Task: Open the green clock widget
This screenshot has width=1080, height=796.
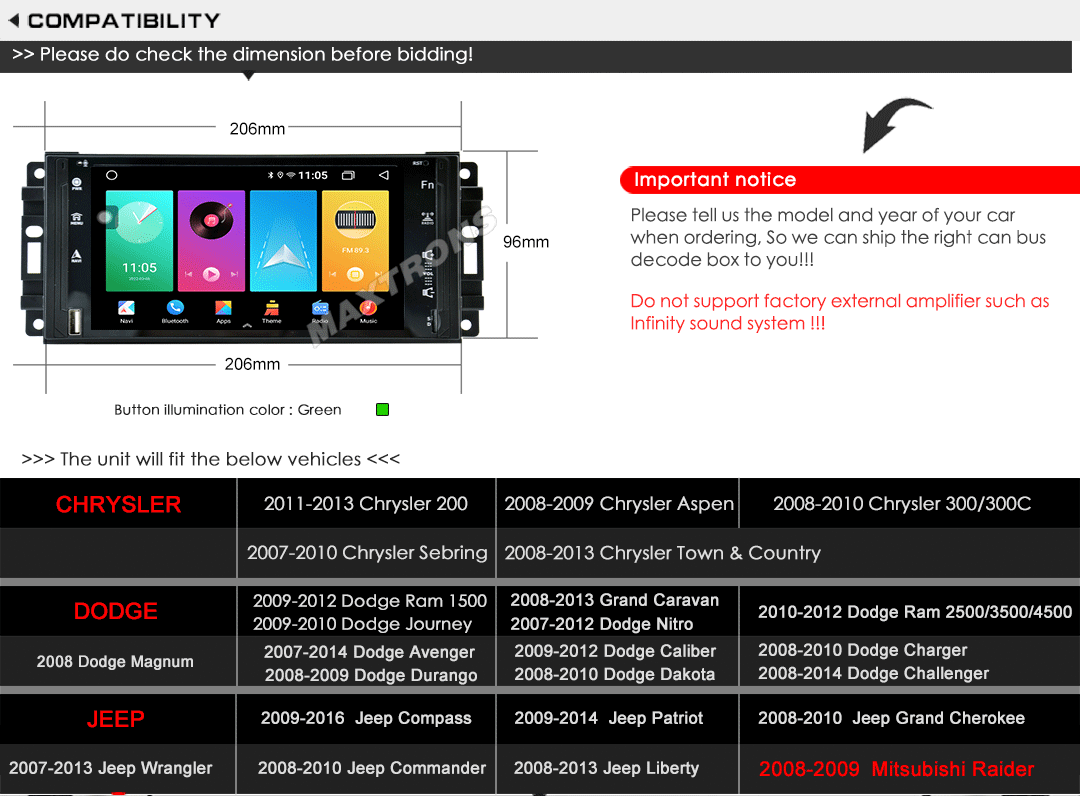Action: [x=139, y=241]
